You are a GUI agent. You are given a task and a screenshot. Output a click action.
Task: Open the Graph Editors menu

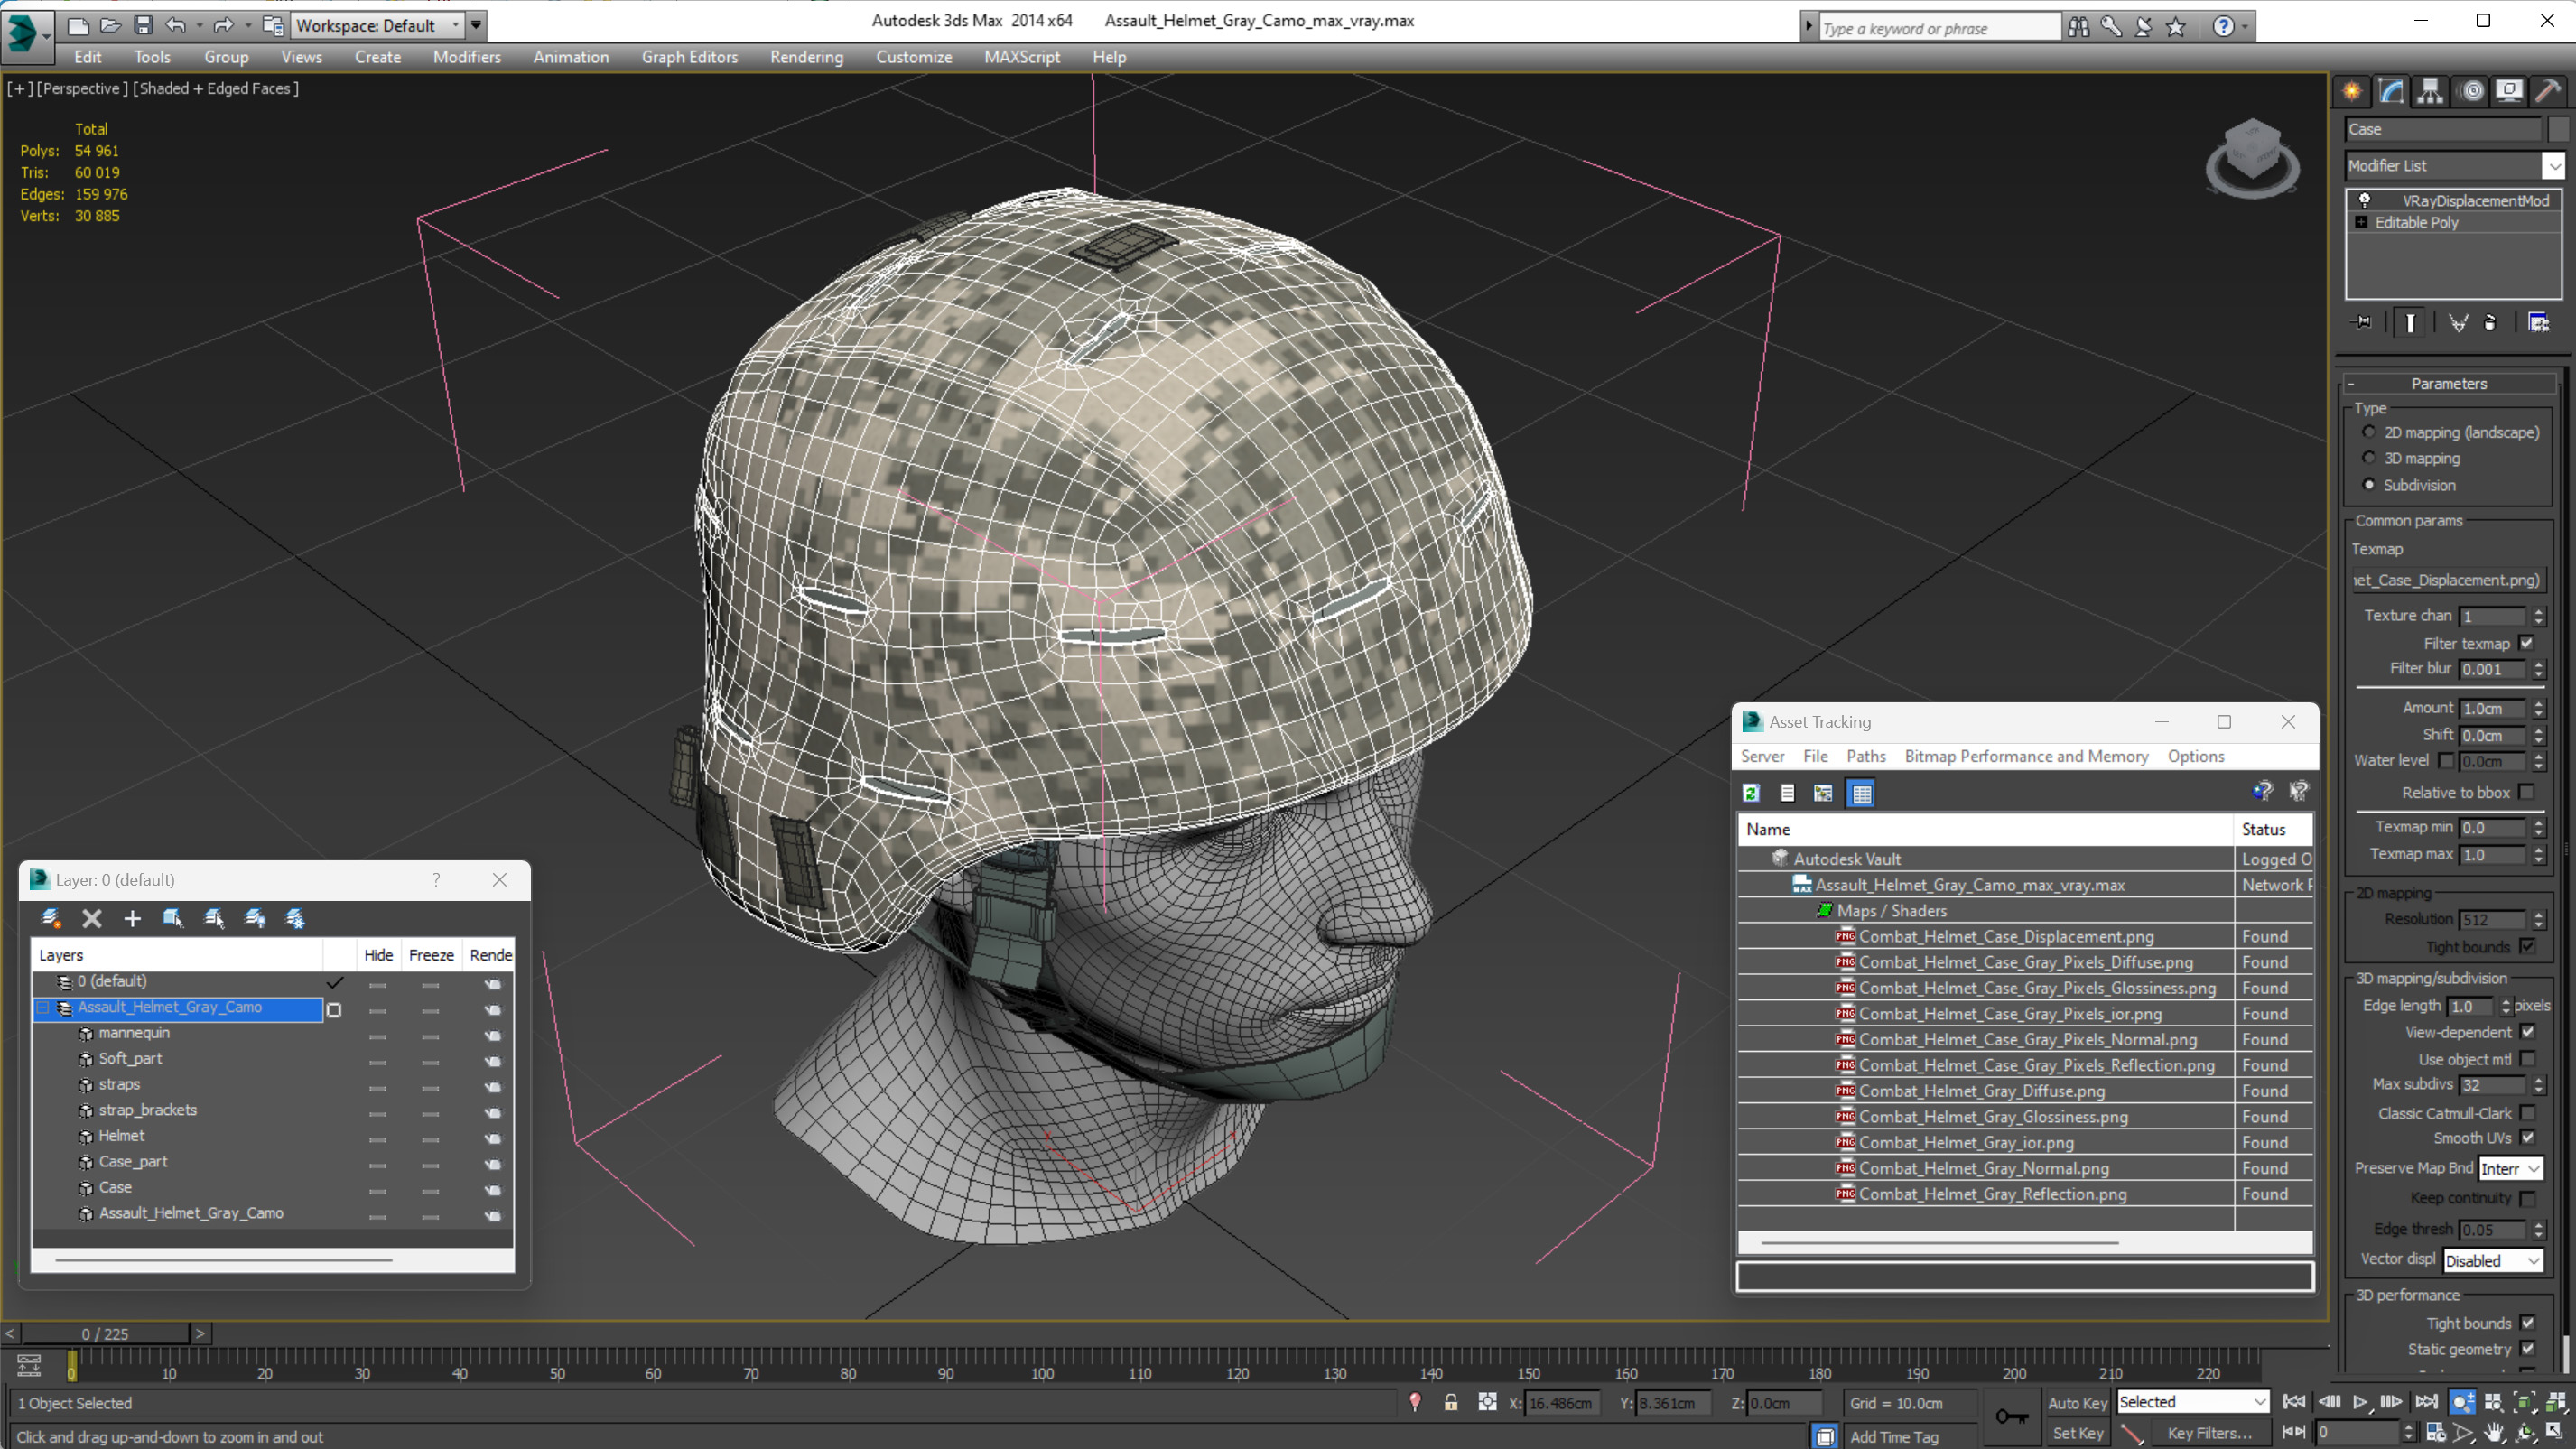coord(689,57)
